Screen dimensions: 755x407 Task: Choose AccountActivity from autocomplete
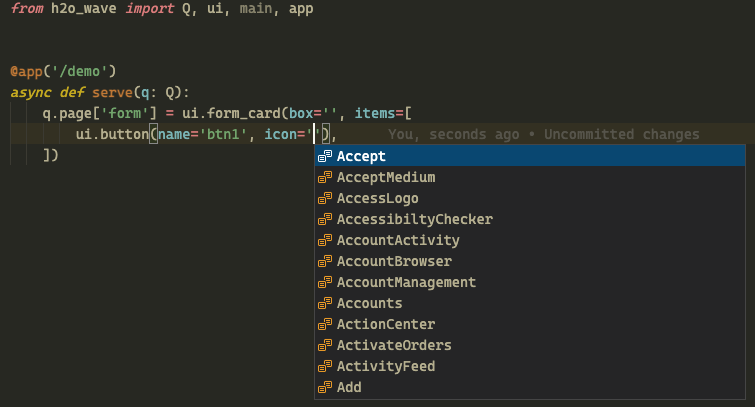[x=530, y=240]
